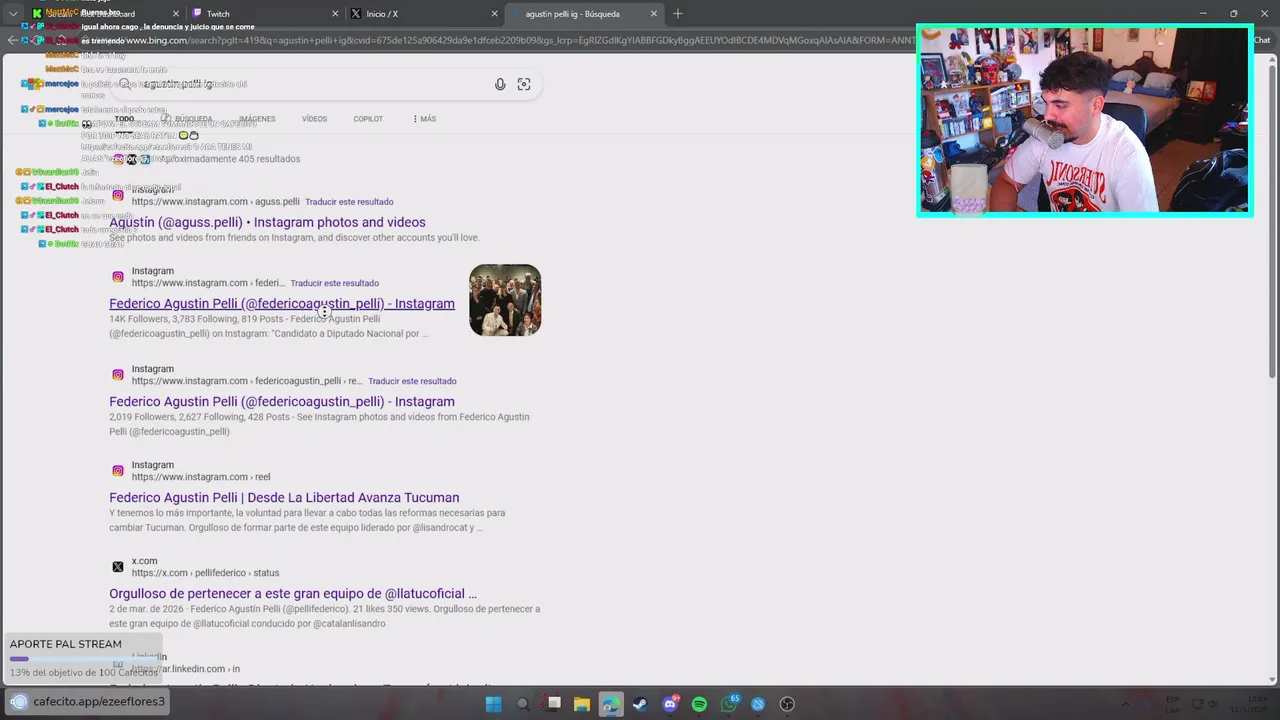Select the IMÁGENES search filter
The height and width of the screenshot is (720, 1280).
pyautogui.click(x=257, y=119)
